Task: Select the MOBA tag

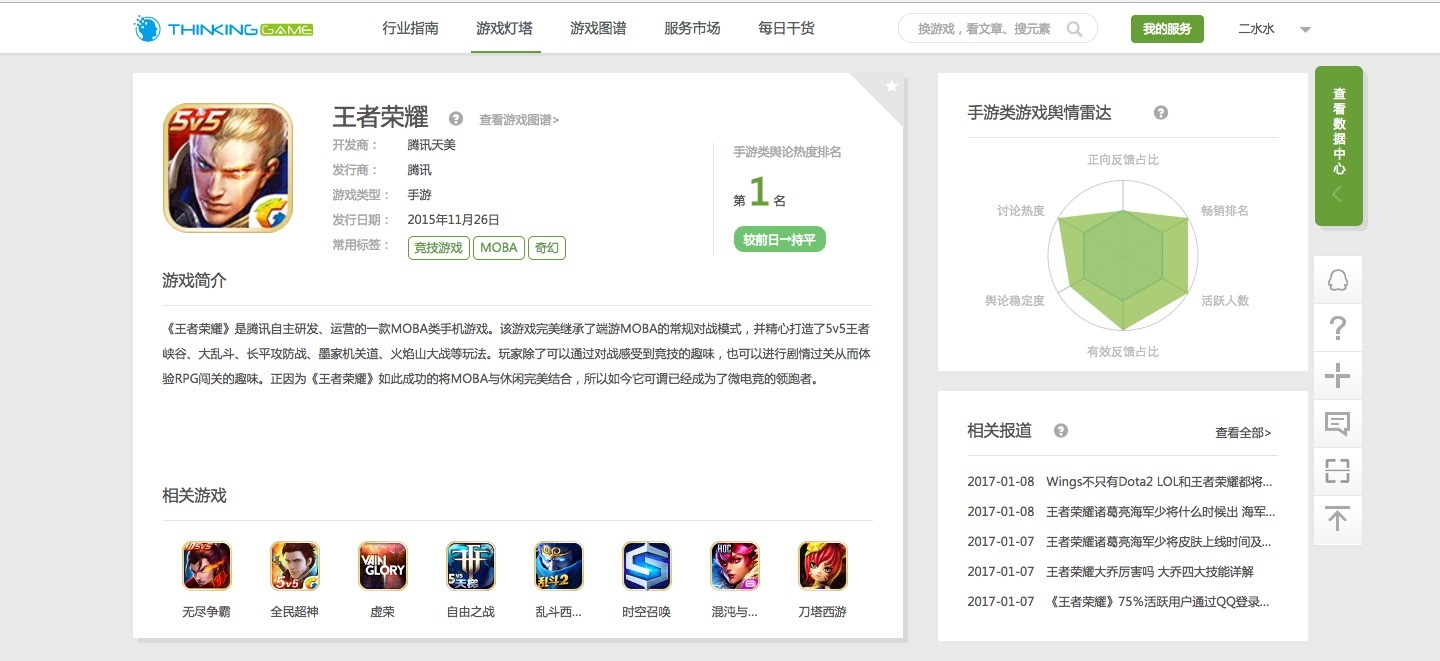Action: tap(499, 247)
